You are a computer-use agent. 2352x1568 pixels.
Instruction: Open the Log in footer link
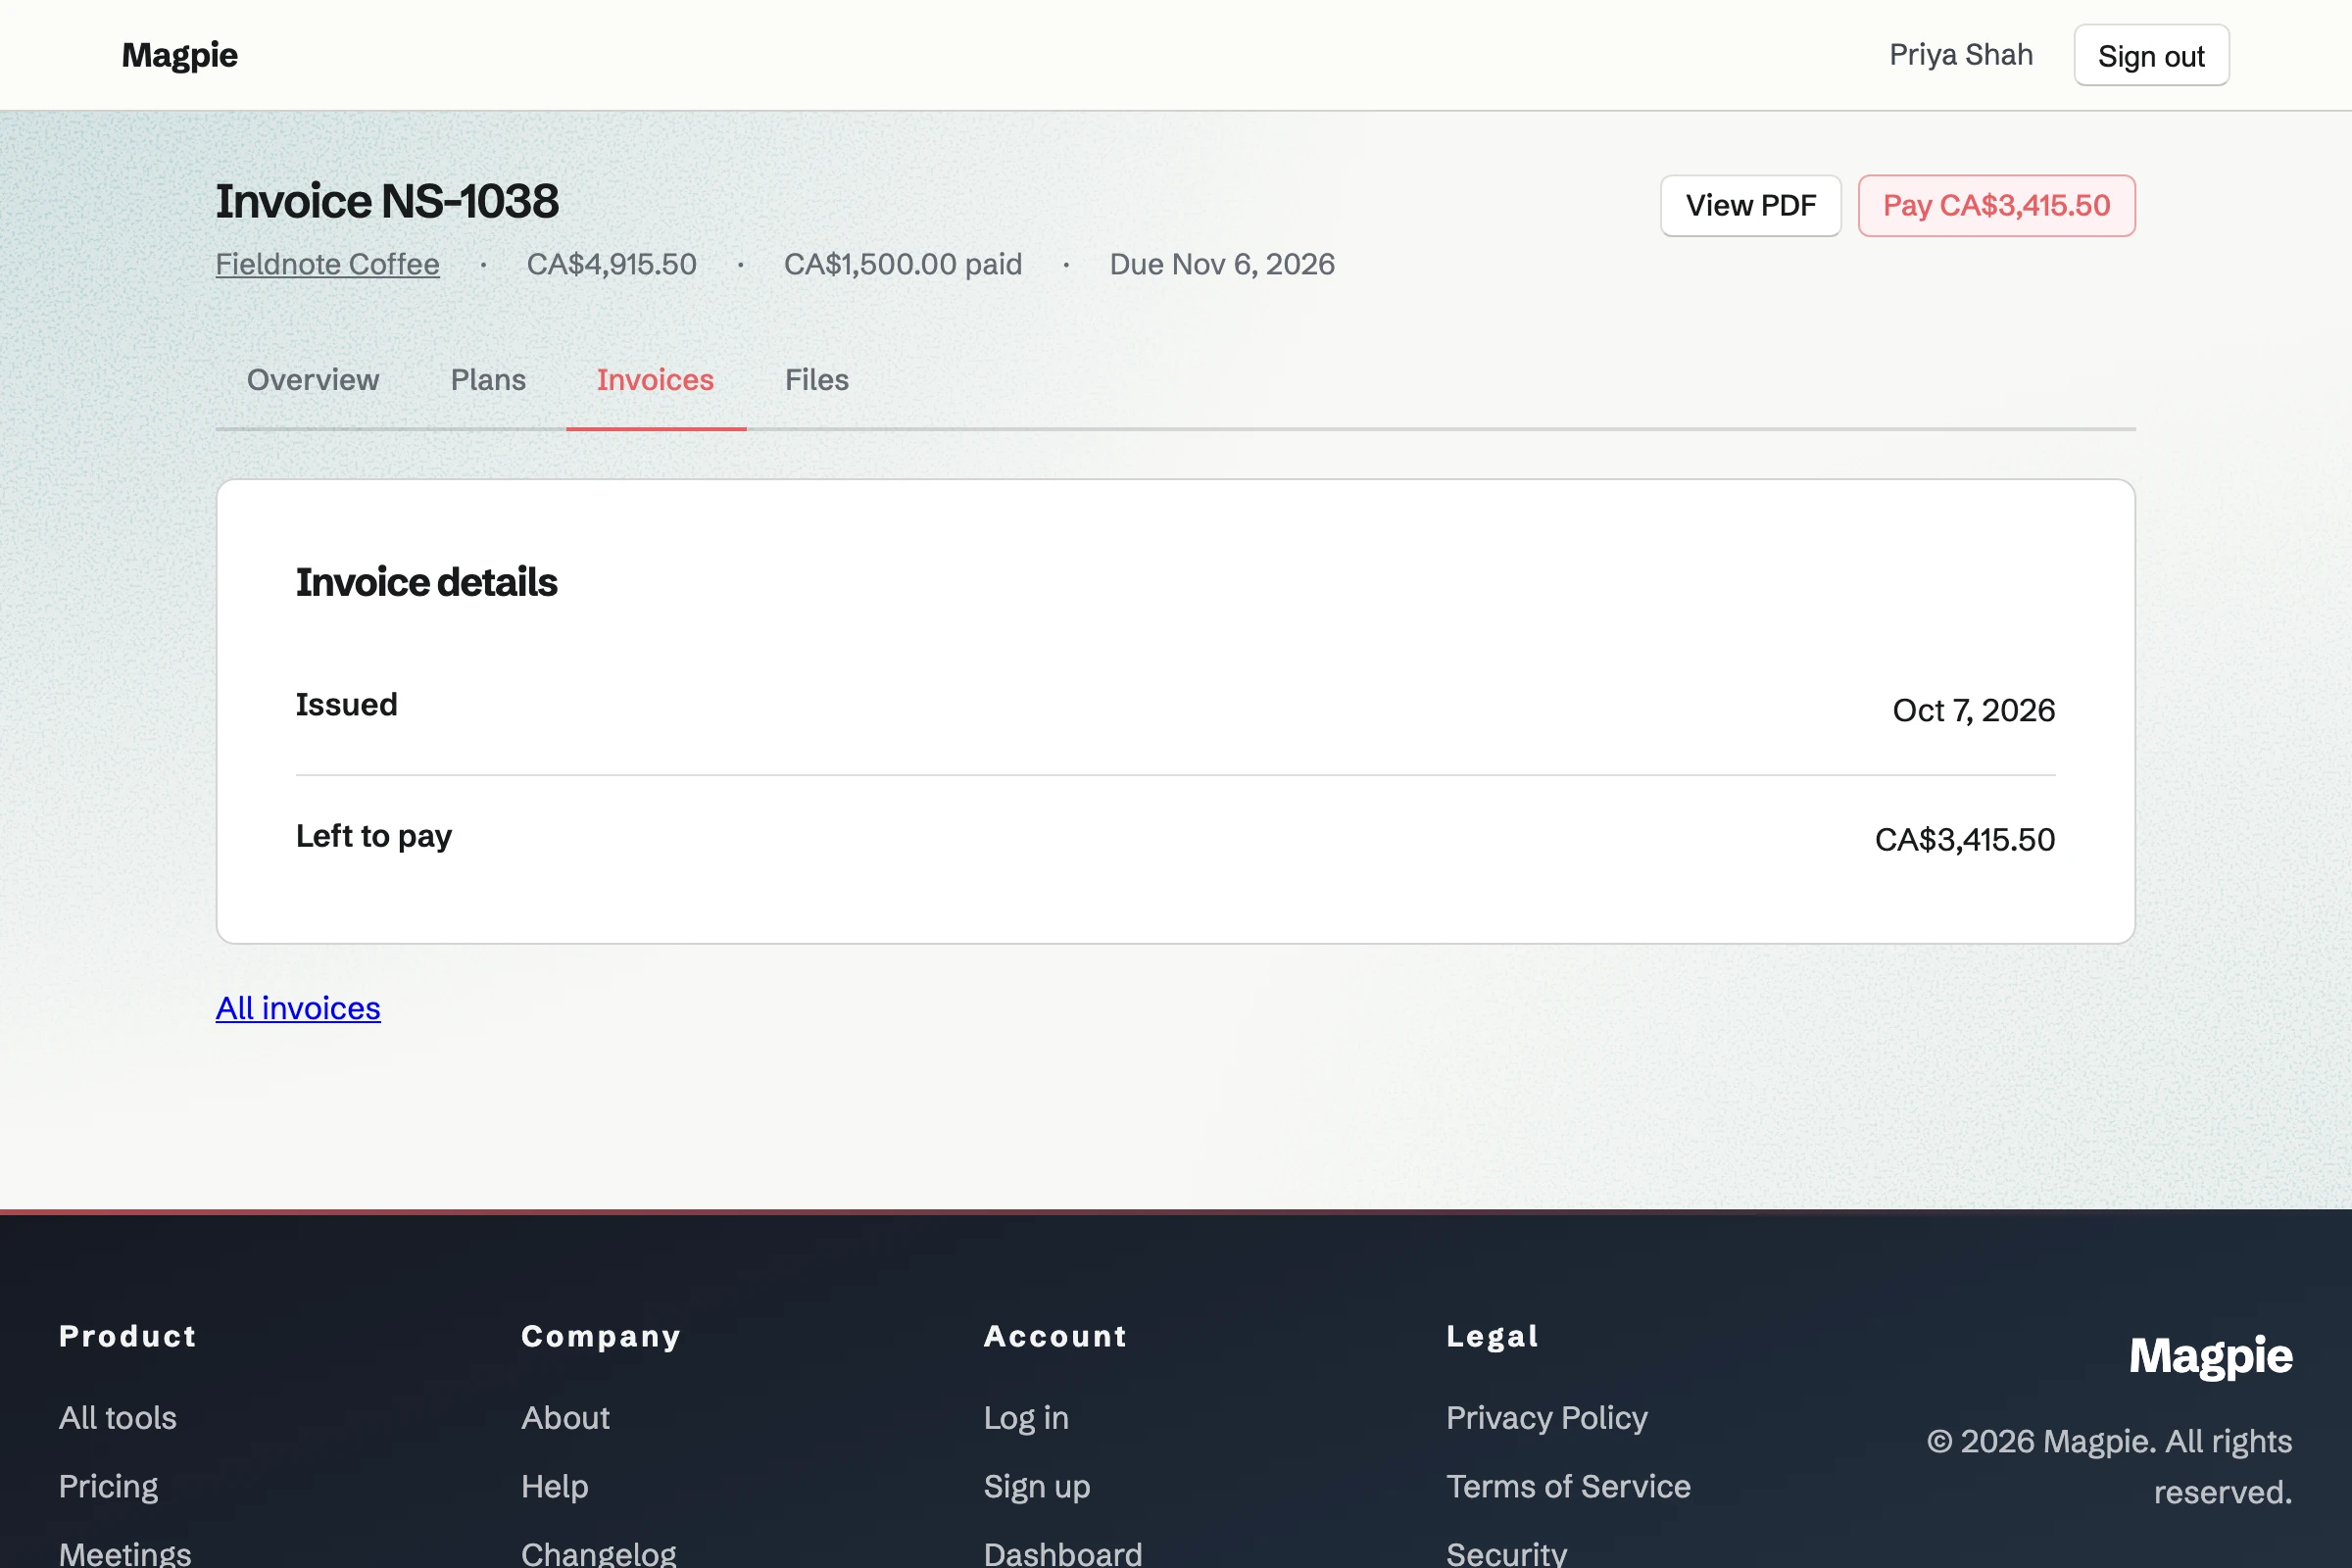1026,1418
